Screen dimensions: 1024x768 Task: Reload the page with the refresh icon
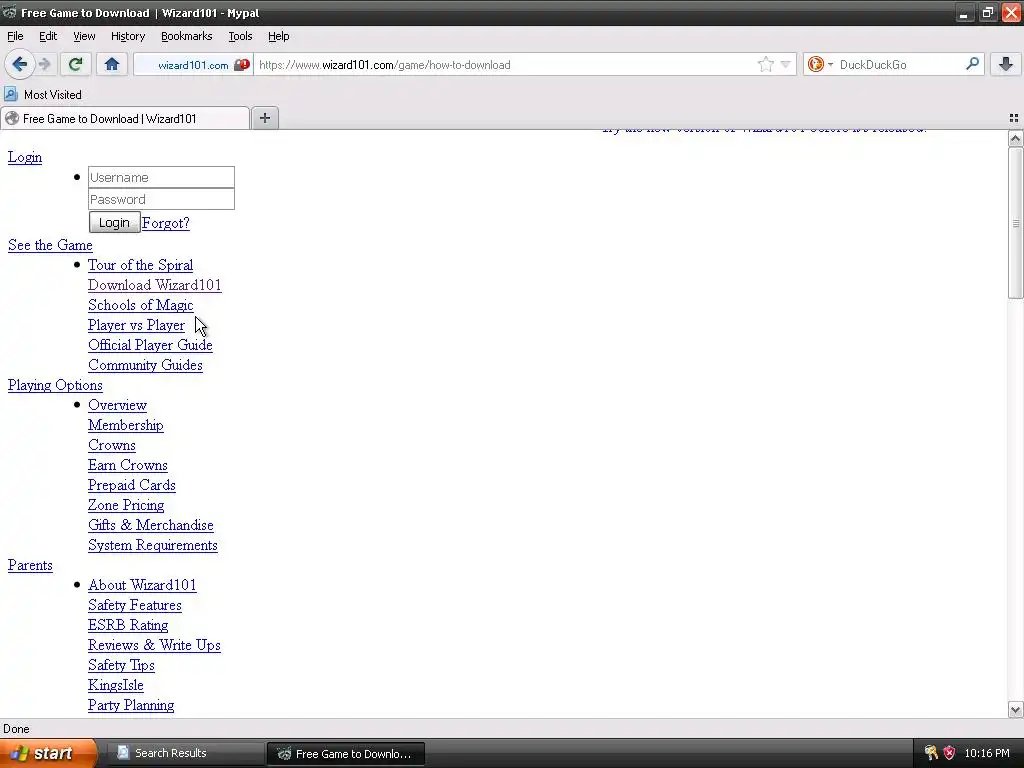click(75, 64)
